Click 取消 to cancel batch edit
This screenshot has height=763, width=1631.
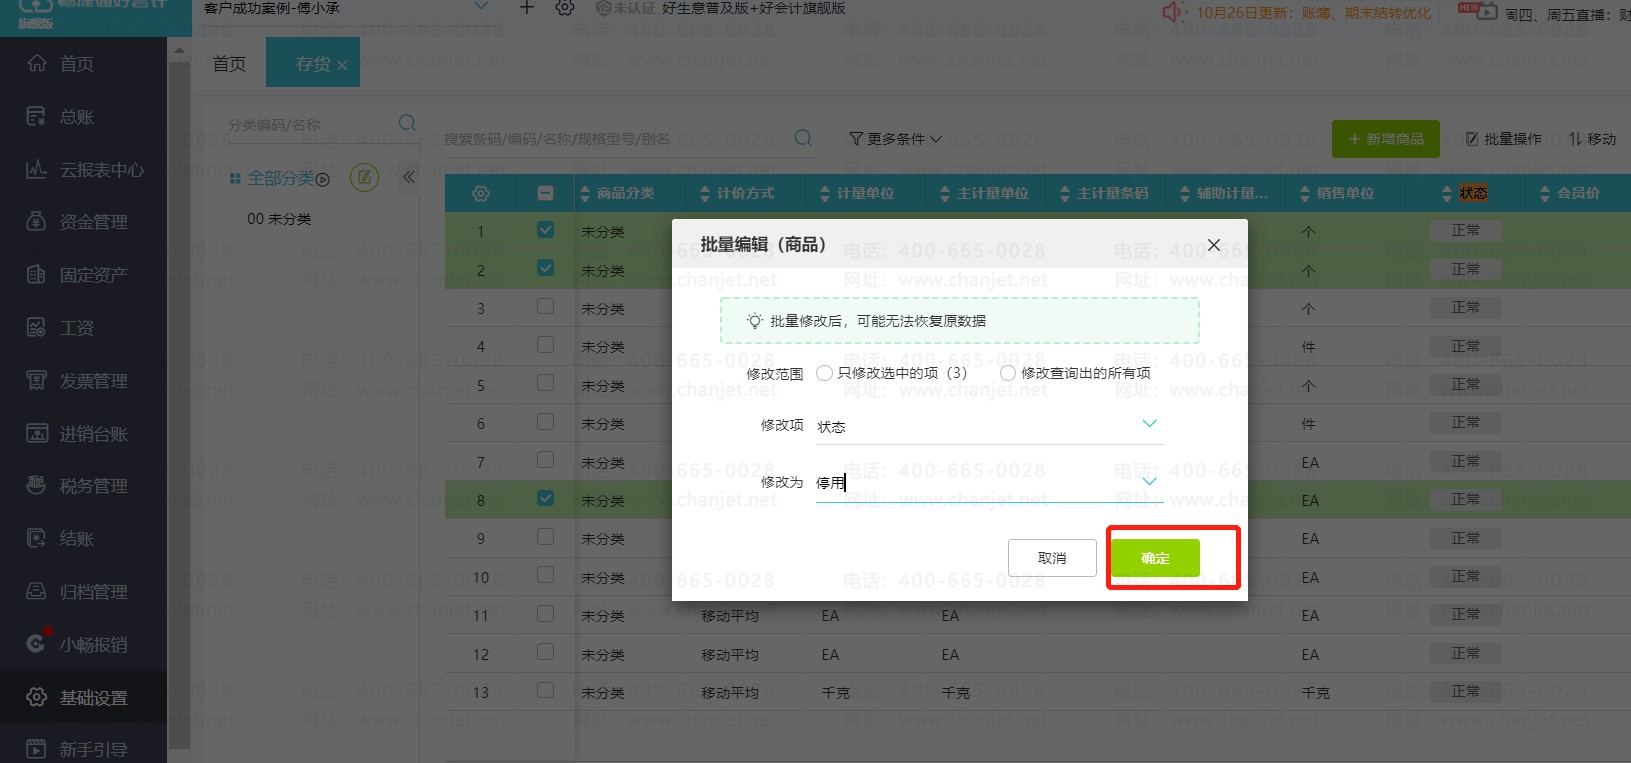coord(1052,558)
